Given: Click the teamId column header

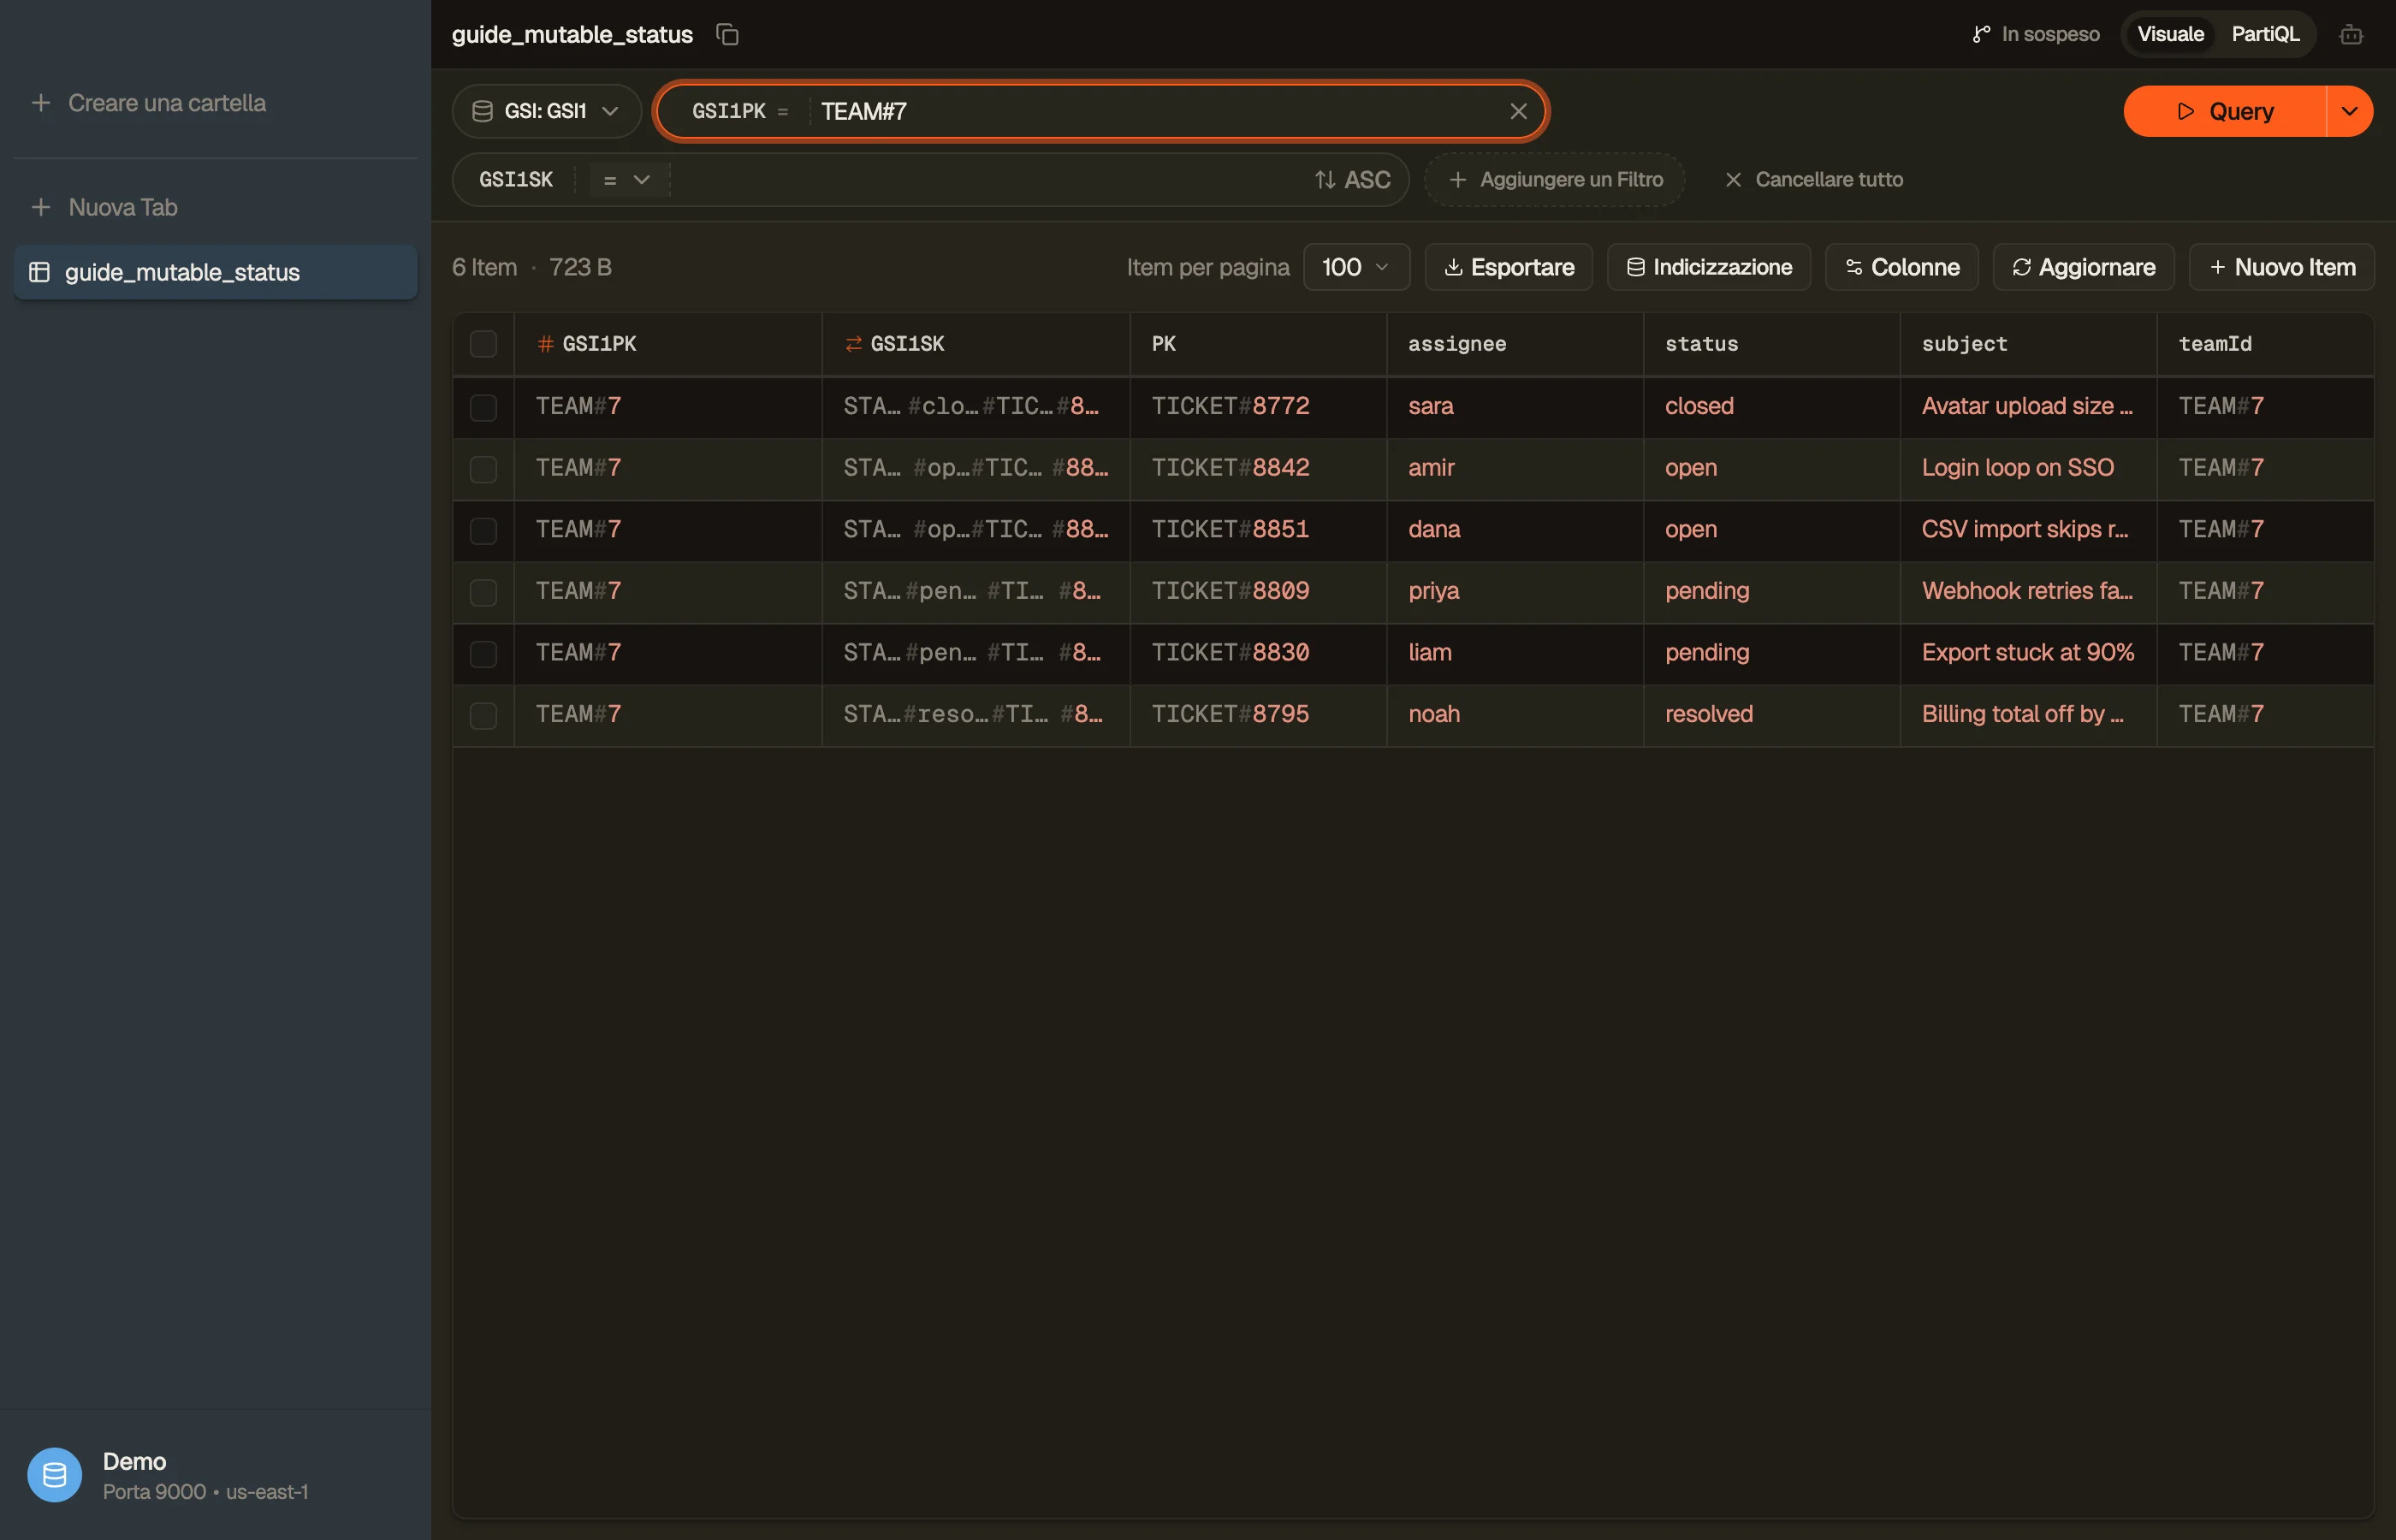Looking at the screenshot, I should 2265,344.
